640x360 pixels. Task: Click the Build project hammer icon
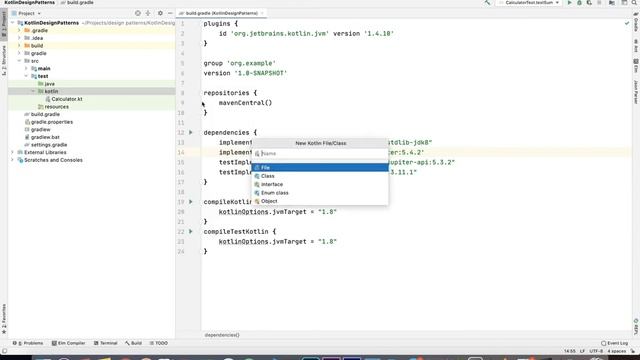pos(487,2)
